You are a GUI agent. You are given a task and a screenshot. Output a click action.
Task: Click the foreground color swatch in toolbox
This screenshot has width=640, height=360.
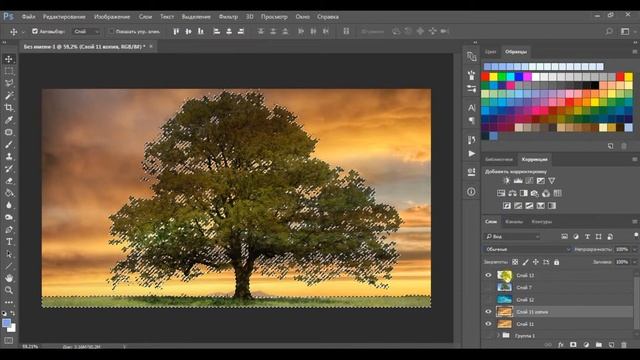pyautogui.click(x=7, y=324)
